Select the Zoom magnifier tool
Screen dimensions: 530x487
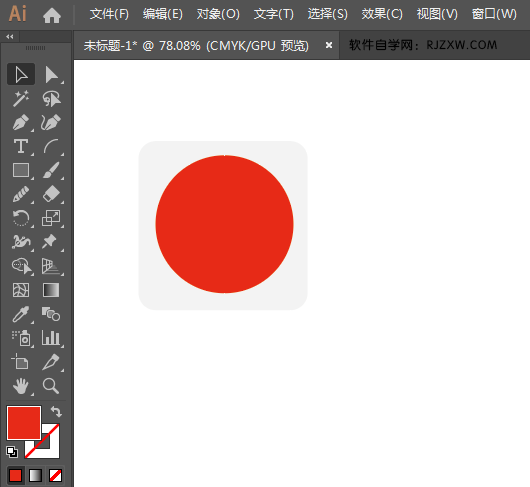(x=51, y=386)
